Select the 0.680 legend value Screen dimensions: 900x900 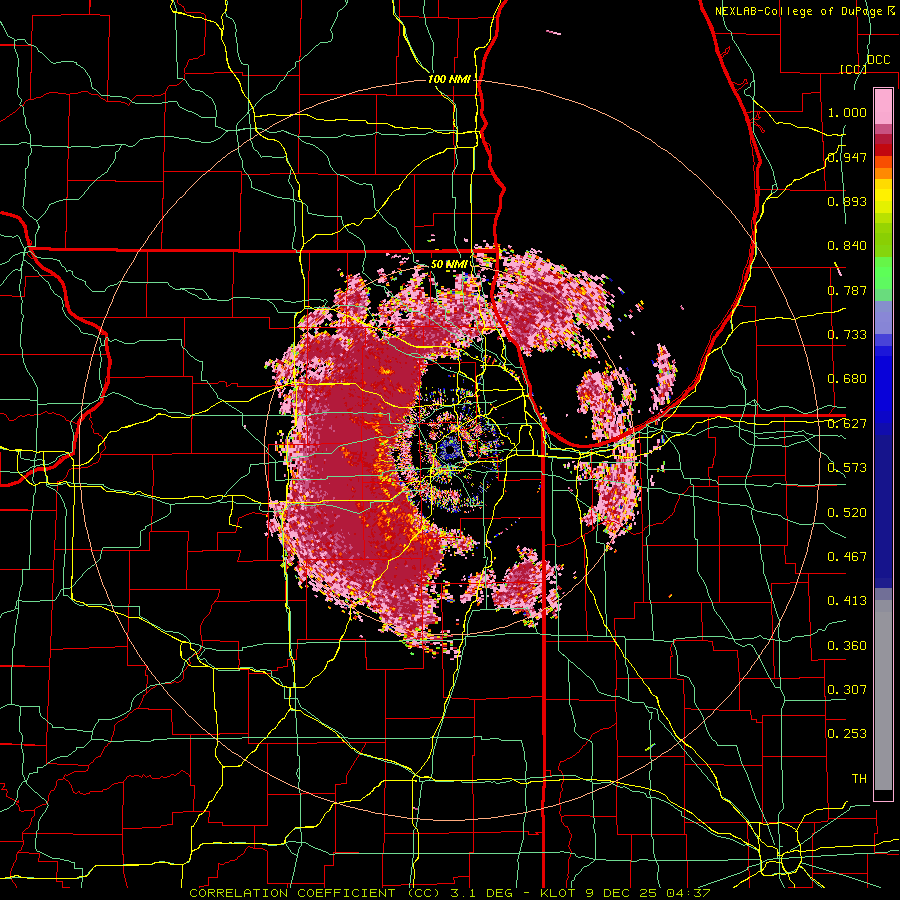[847, 379]
